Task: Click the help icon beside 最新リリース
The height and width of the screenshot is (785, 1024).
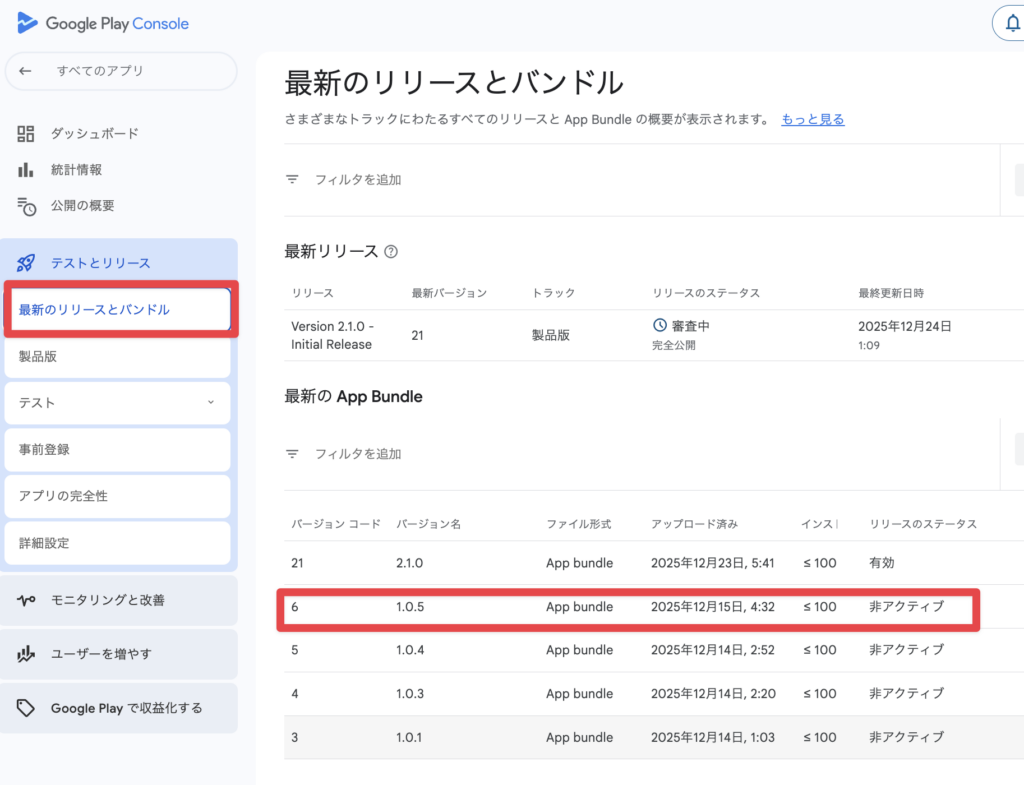Action: point(391,252)
